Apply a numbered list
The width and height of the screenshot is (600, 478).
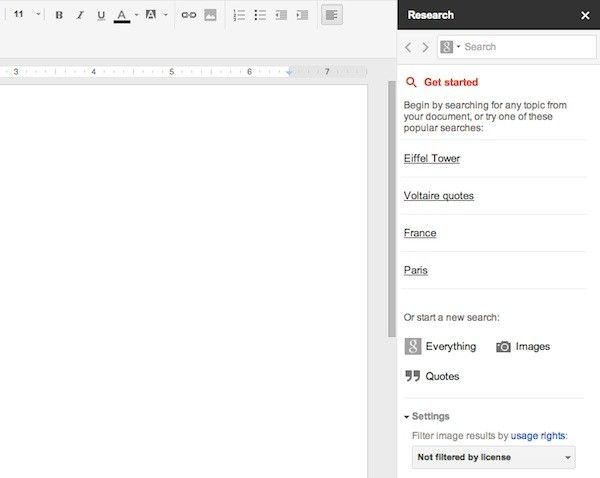tap(239, 15)
